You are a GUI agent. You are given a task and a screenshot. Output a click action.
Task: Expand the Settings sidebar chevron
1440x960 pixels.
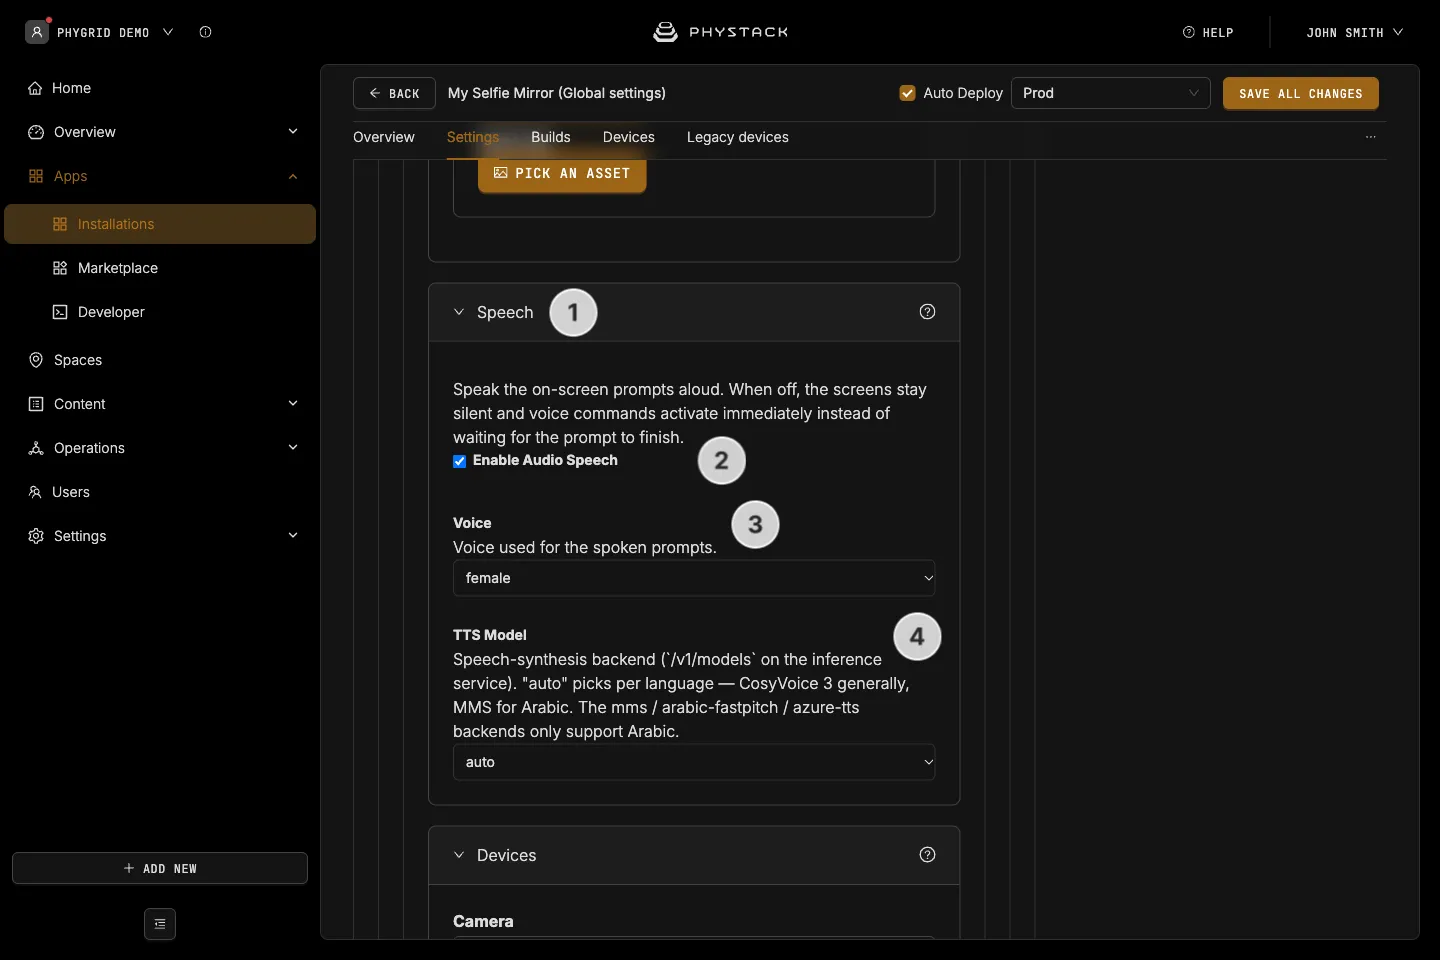pyautogui.click(x=293, y=536)
